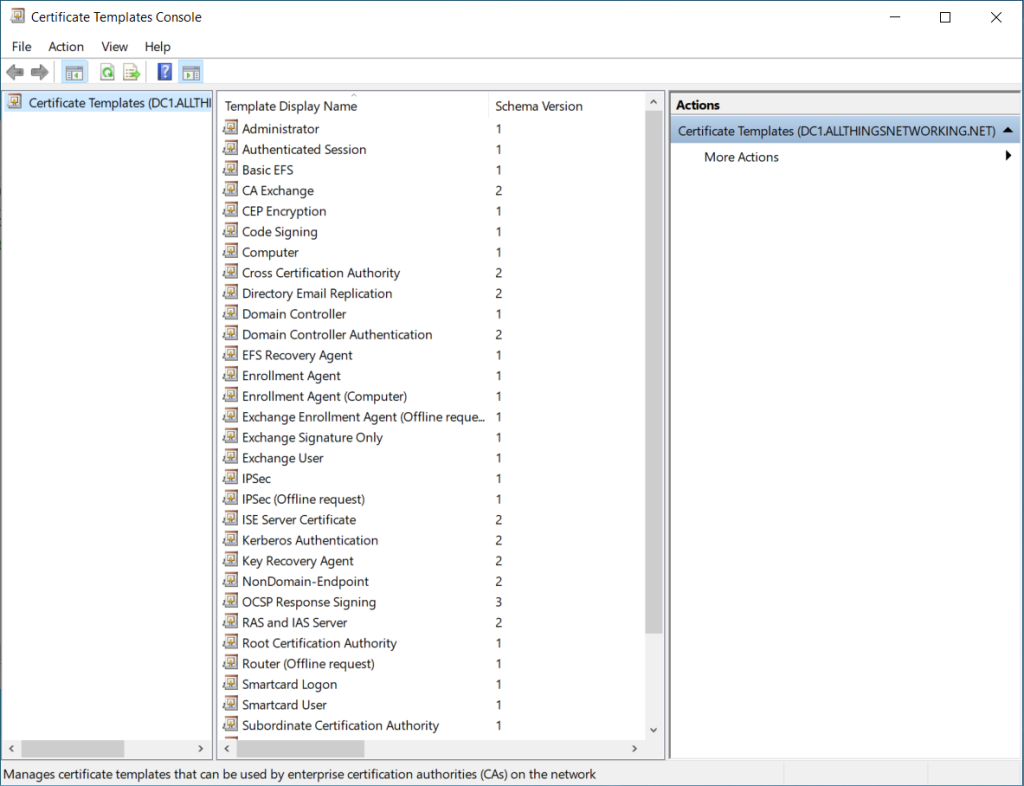The width and height of the screenshot is (1024, 786).
Task: Select Certificate Templates node in console tree
Action: point(120,103)
